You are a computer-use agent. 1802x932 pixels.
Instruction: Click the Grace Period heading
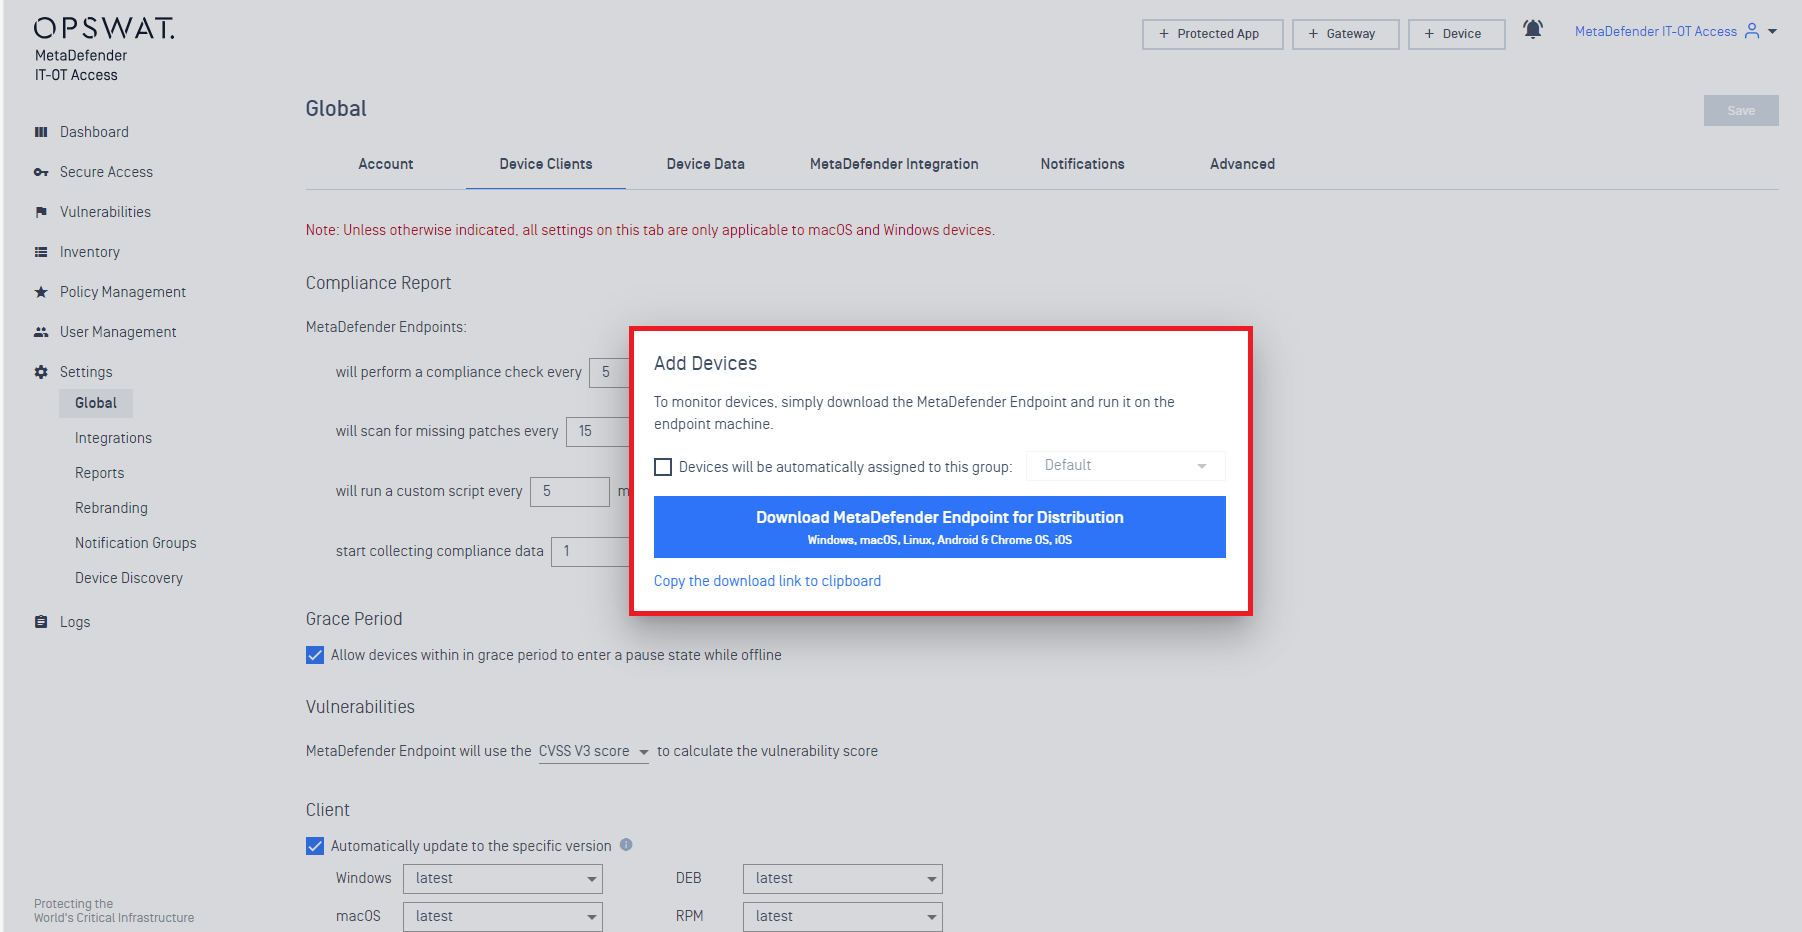354,619
